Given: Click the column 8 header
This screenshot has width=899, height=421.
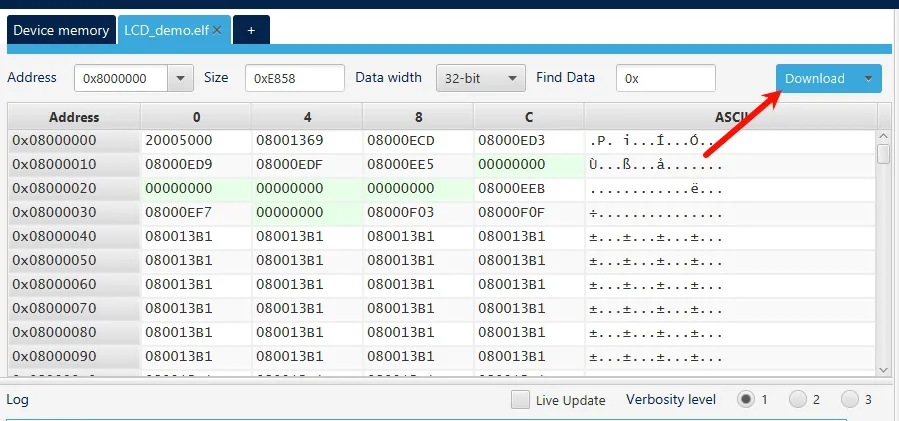Looking at the screenshot, I should pyautogui.click(x=419, y=117).
